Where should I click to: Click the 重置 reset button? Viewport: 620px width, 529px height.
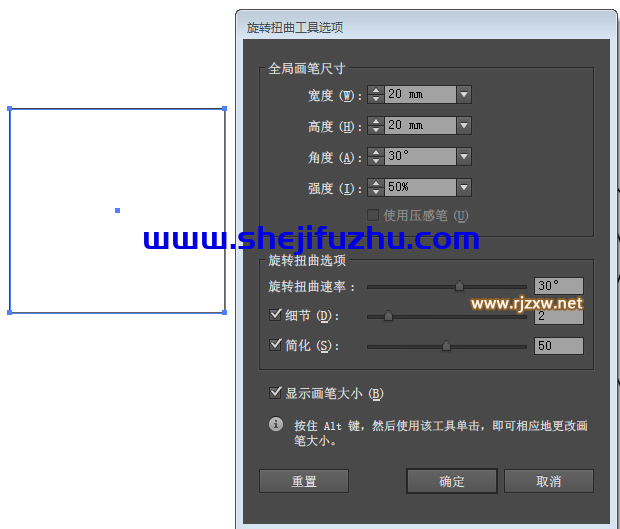pos(304,481)
